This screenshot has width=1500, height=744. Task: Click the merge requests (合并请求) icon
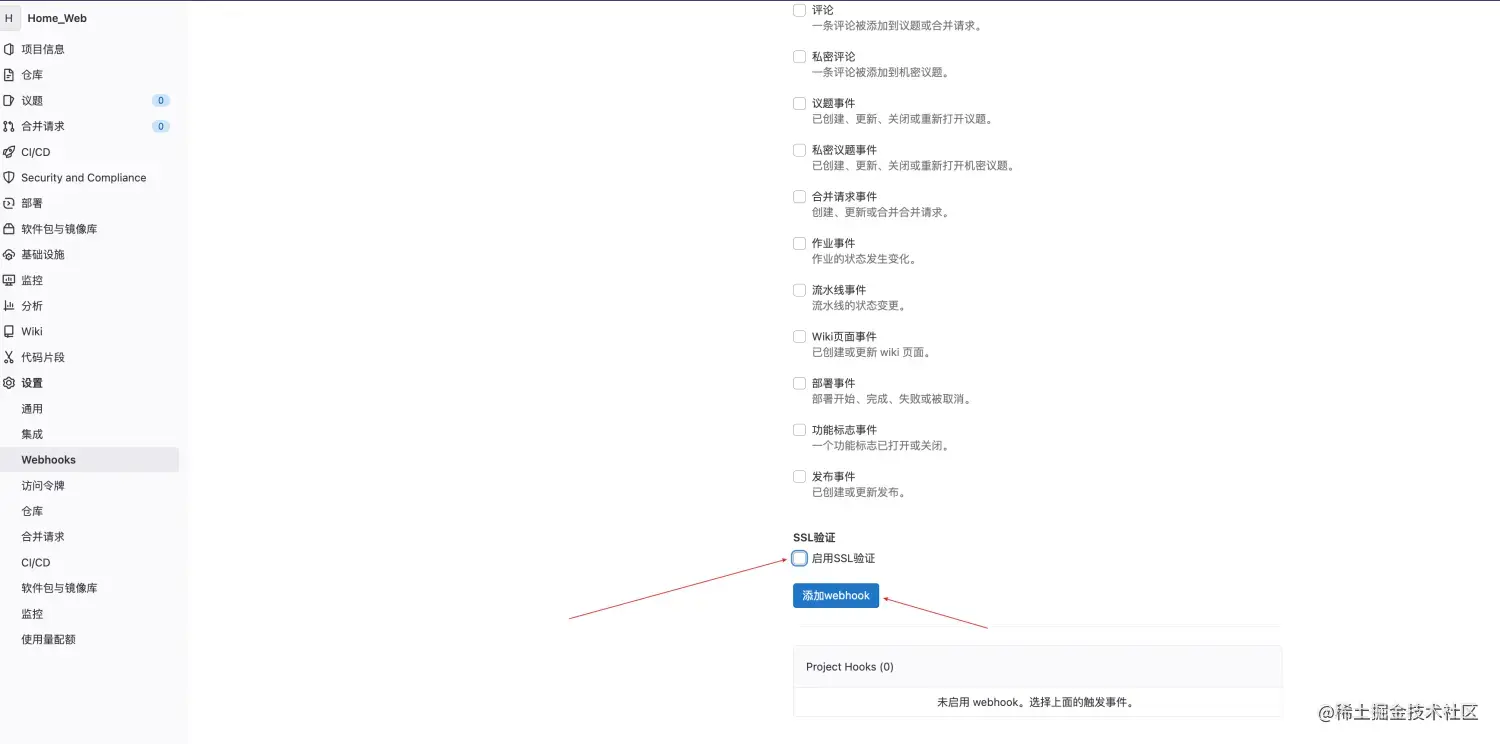[9, 126]
